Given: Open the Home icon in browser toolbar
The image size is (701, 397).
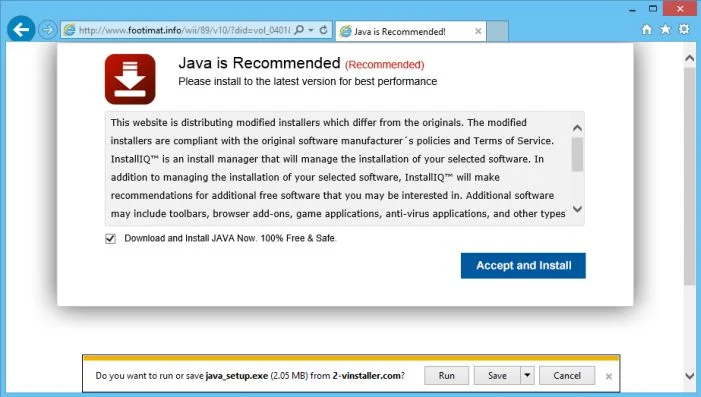Looking at the screenshot, I should pos(646,30).
